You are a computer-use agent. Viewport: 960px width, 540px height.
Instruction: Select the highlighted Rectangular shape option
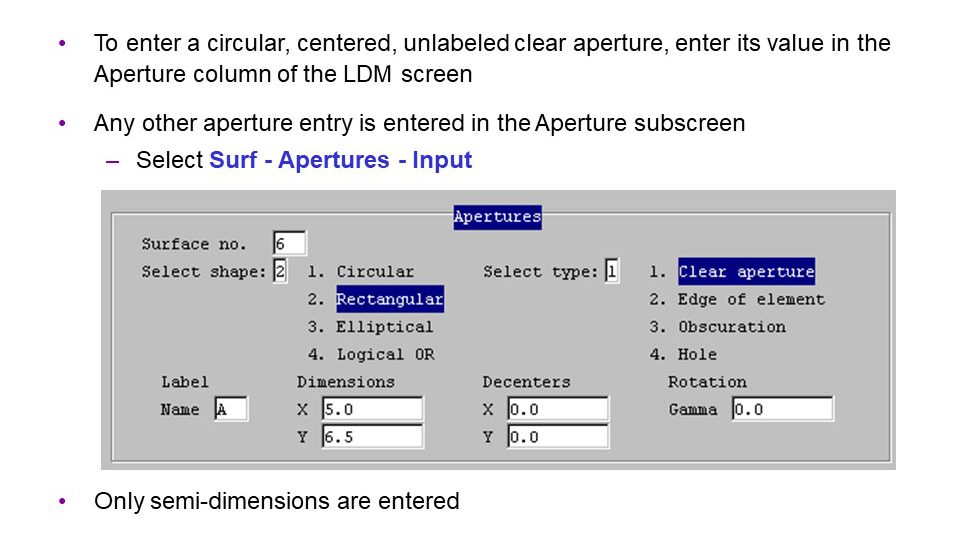(390, 299)
